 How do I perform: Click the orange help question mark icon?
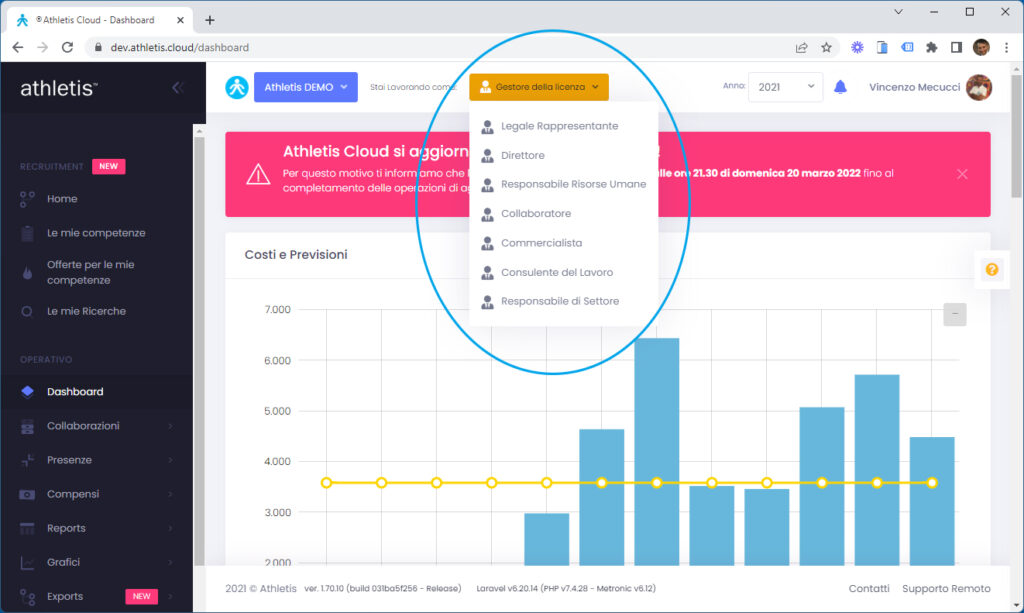991,270
